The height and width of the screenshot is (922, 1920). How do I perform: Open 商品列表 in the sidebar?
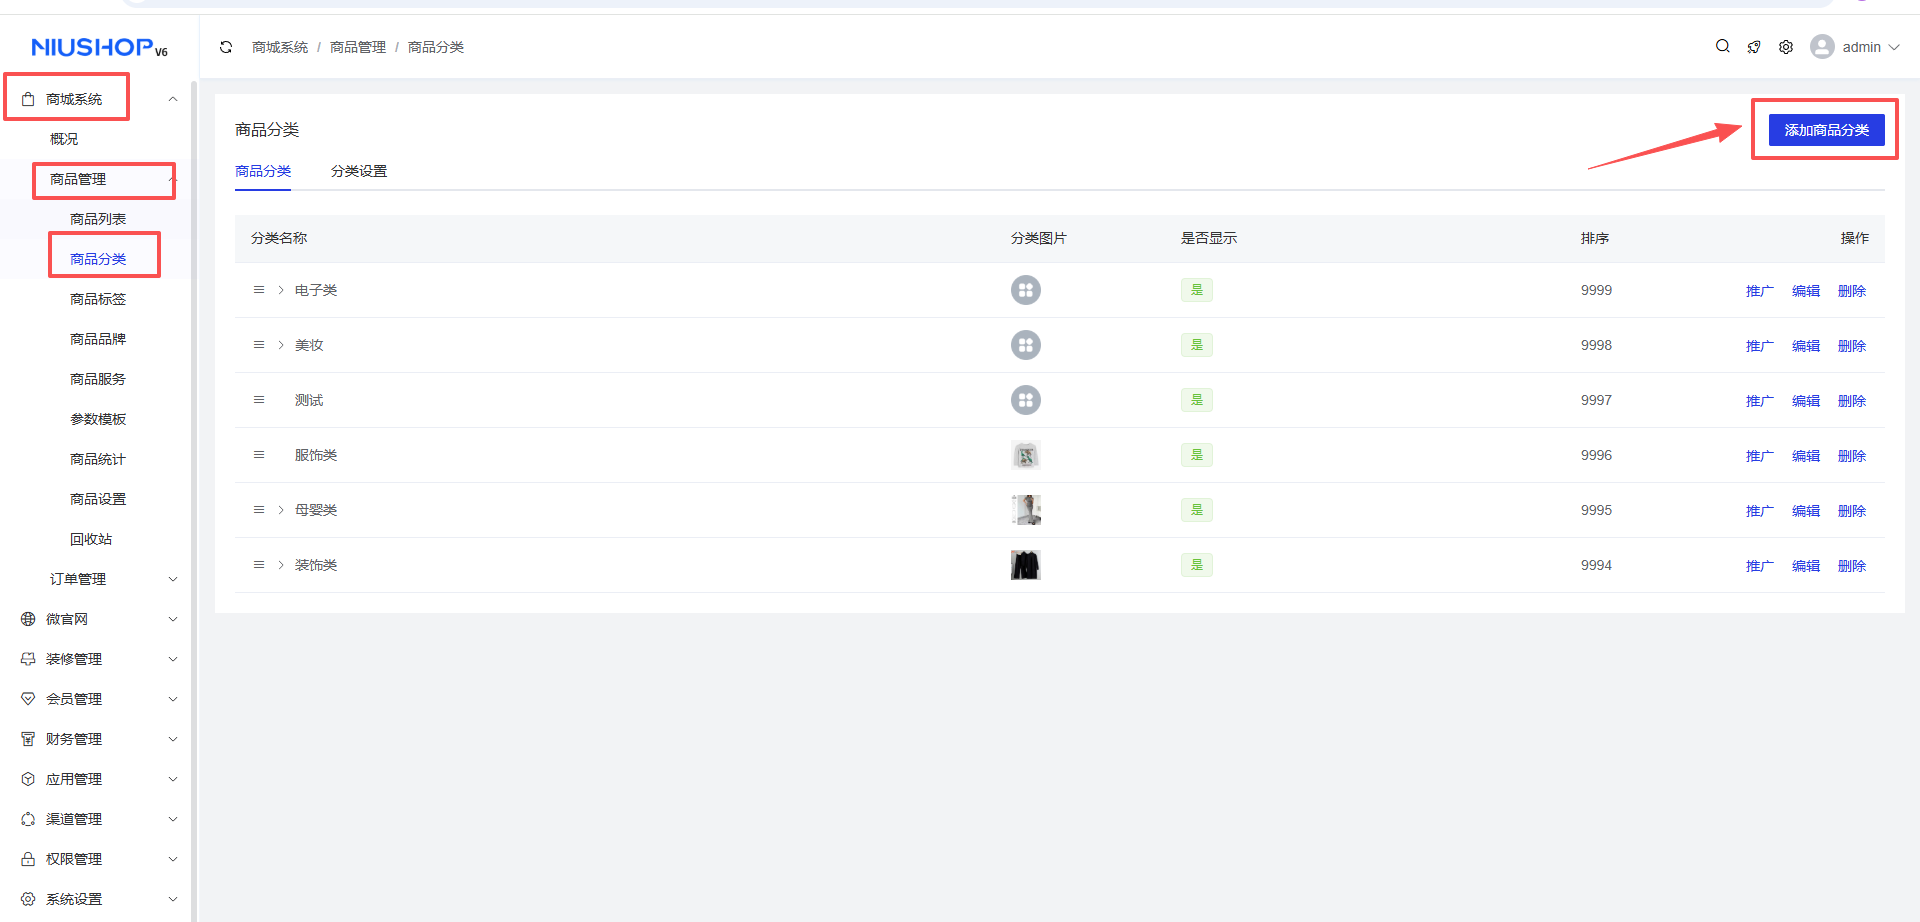coord(98,219)
